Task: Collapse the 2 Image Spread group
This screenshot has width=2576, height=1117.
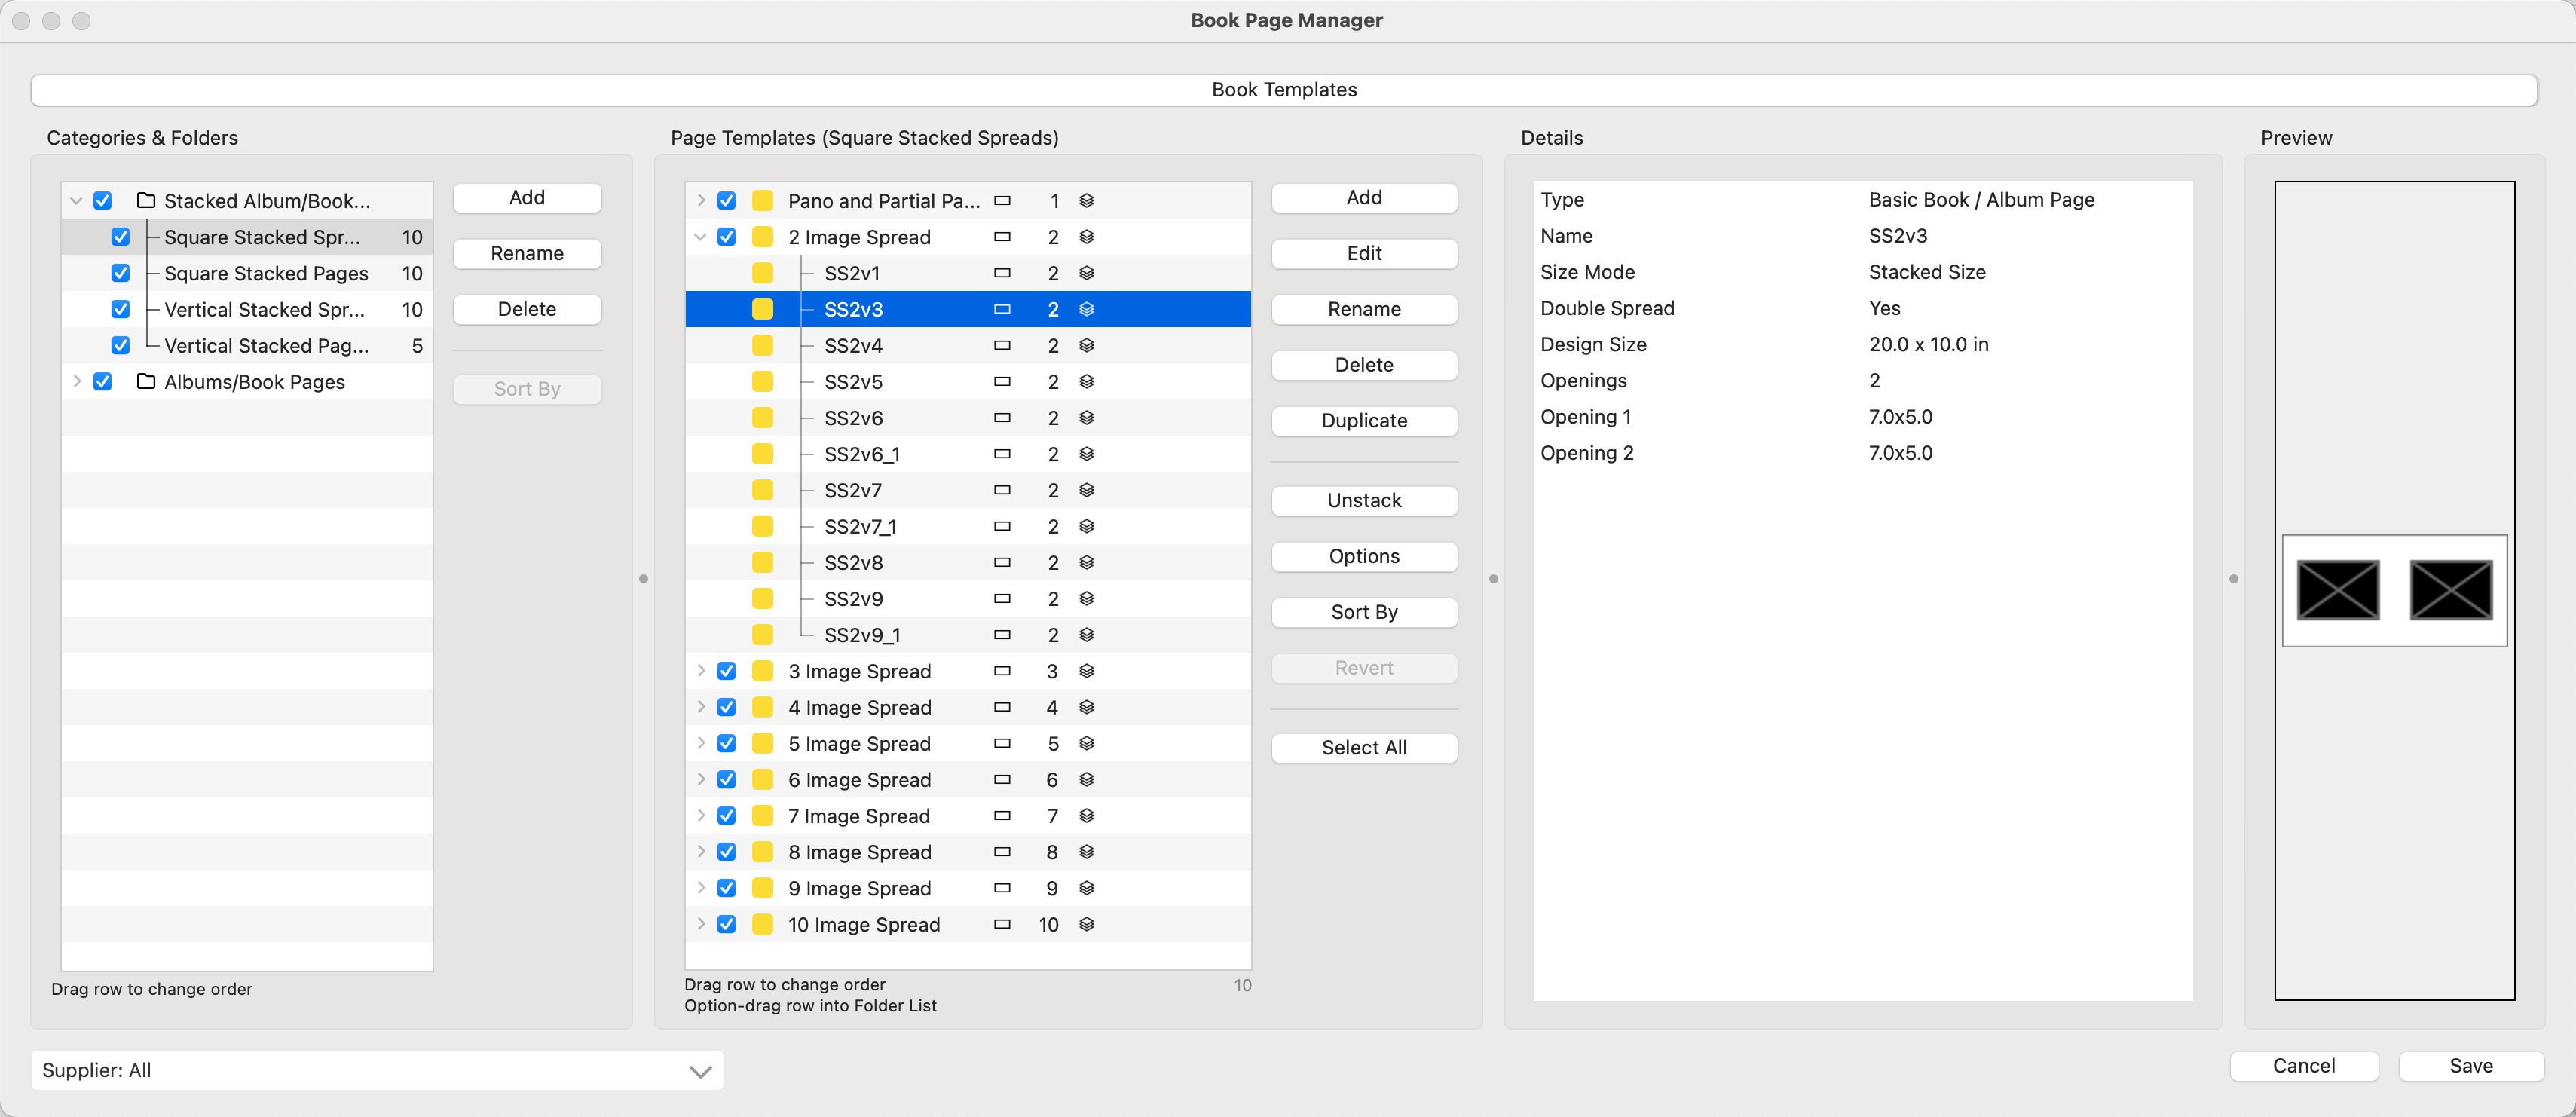Action: click(701, 237)
